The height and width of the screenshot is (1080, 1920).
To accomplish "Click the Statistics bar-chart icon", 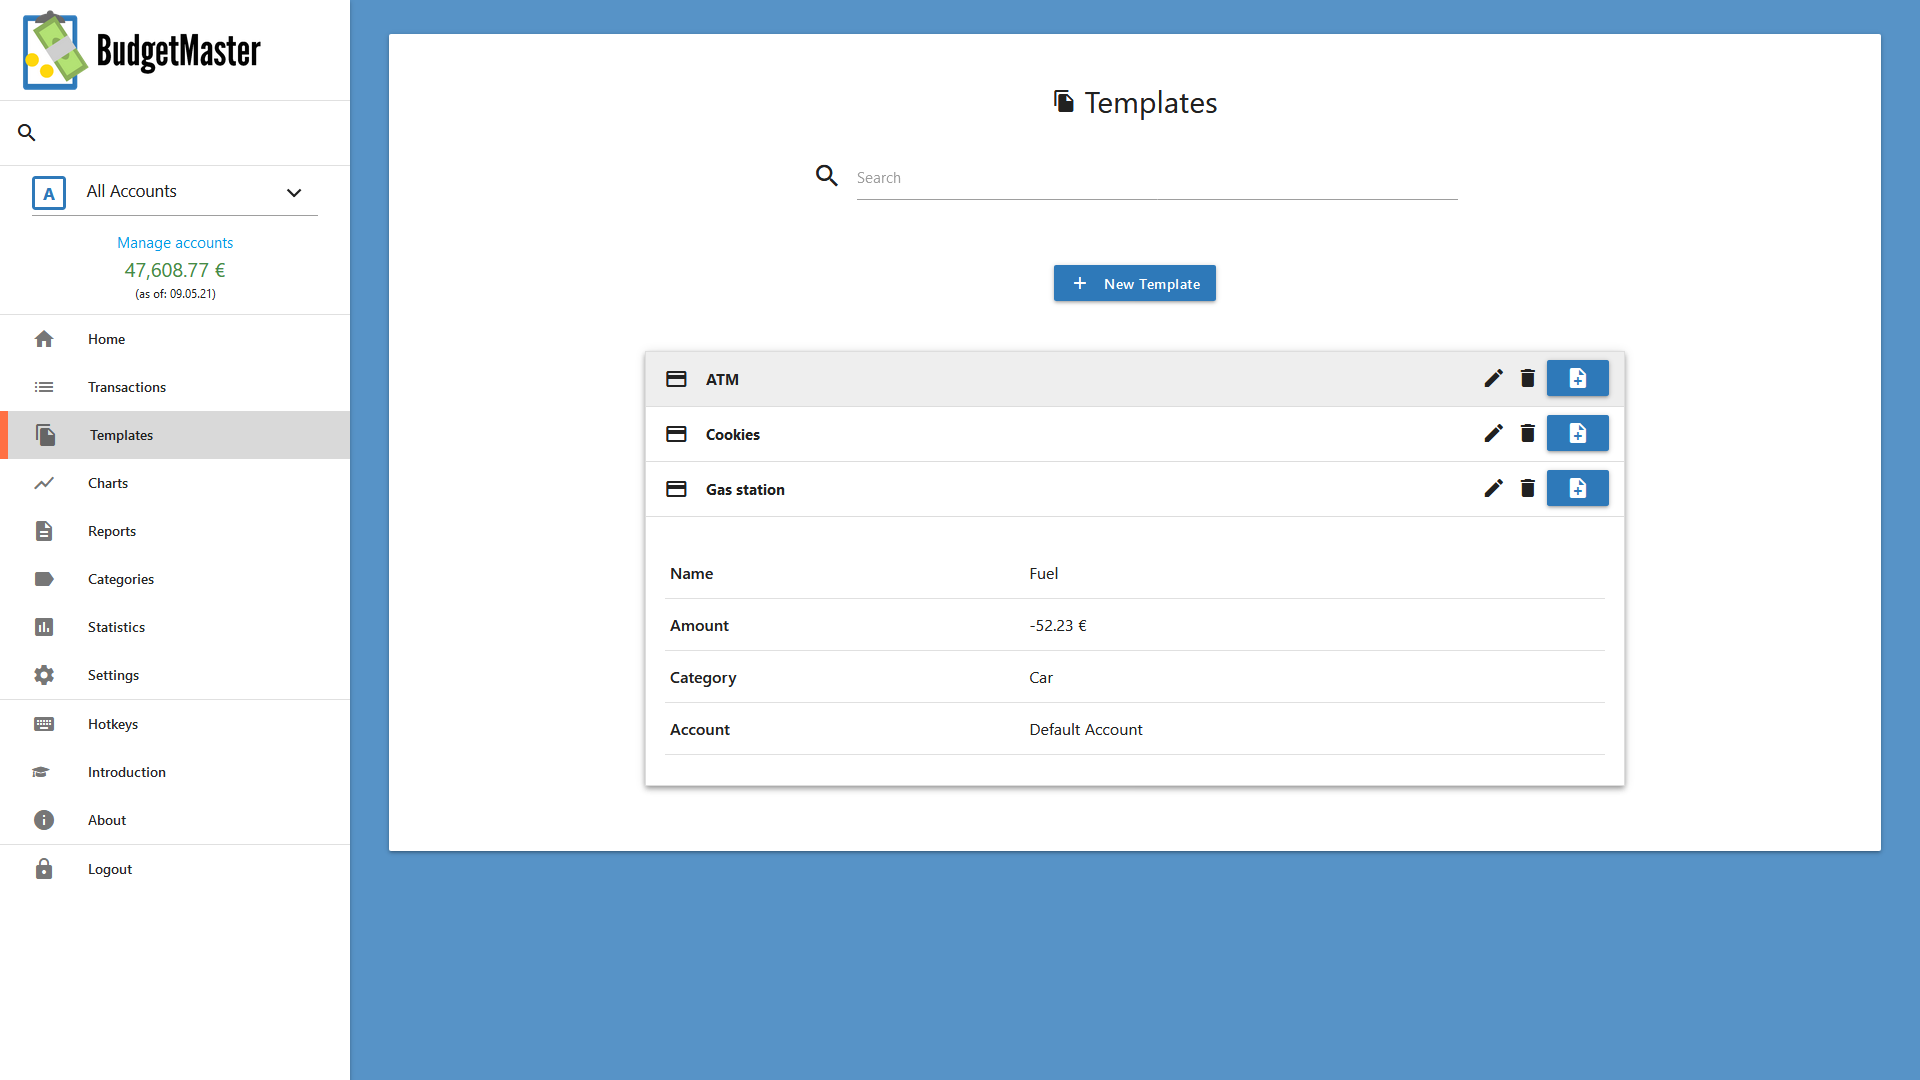I will point(44,627).
